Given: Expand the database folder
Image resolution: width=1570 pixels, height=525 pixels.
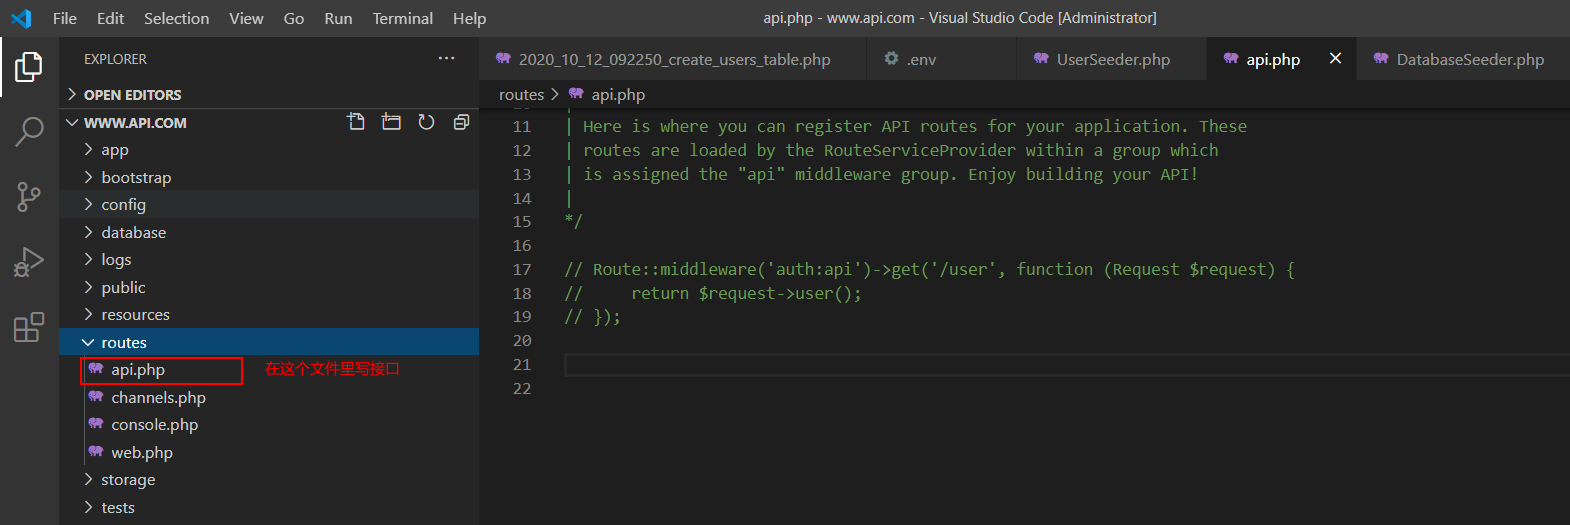Looking at the screenshot, I should coord(269,232).
